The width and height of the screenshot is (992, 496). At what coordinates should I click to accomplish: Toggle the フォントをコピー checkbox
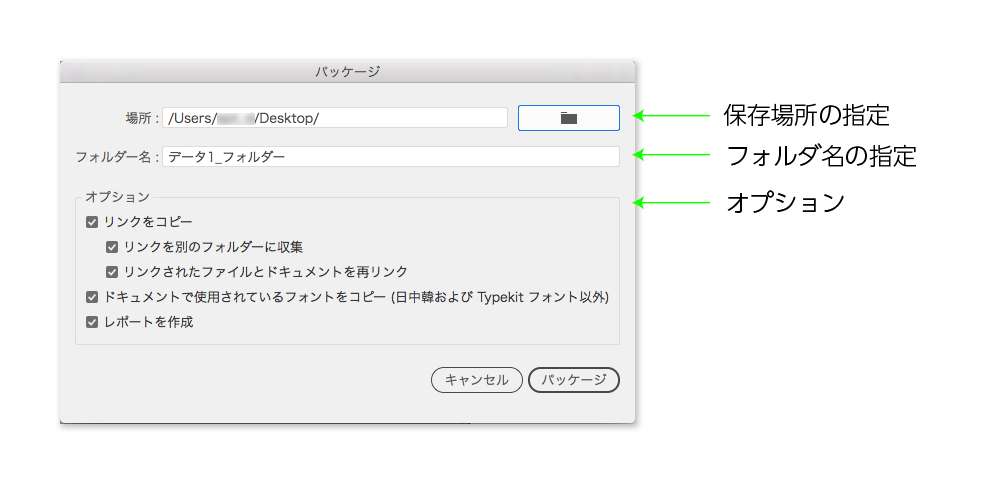click(92, 297)
